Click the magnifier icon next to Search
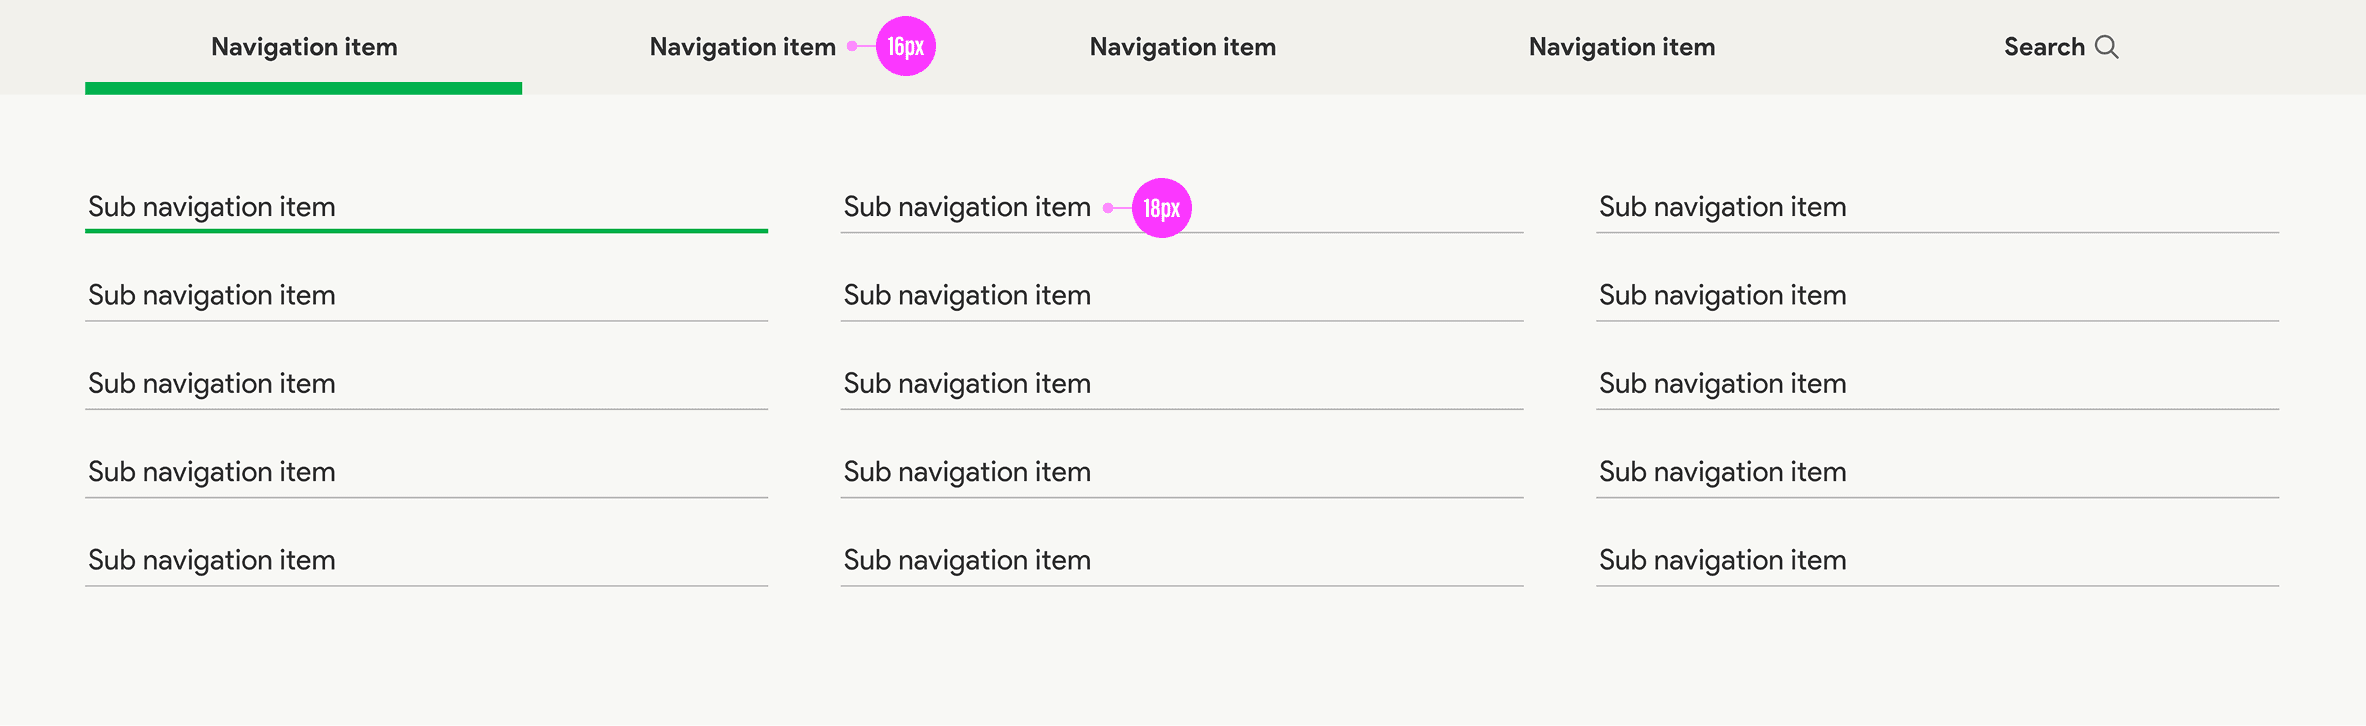This screenshot has height=726, width=2366. coord(2106,47)
